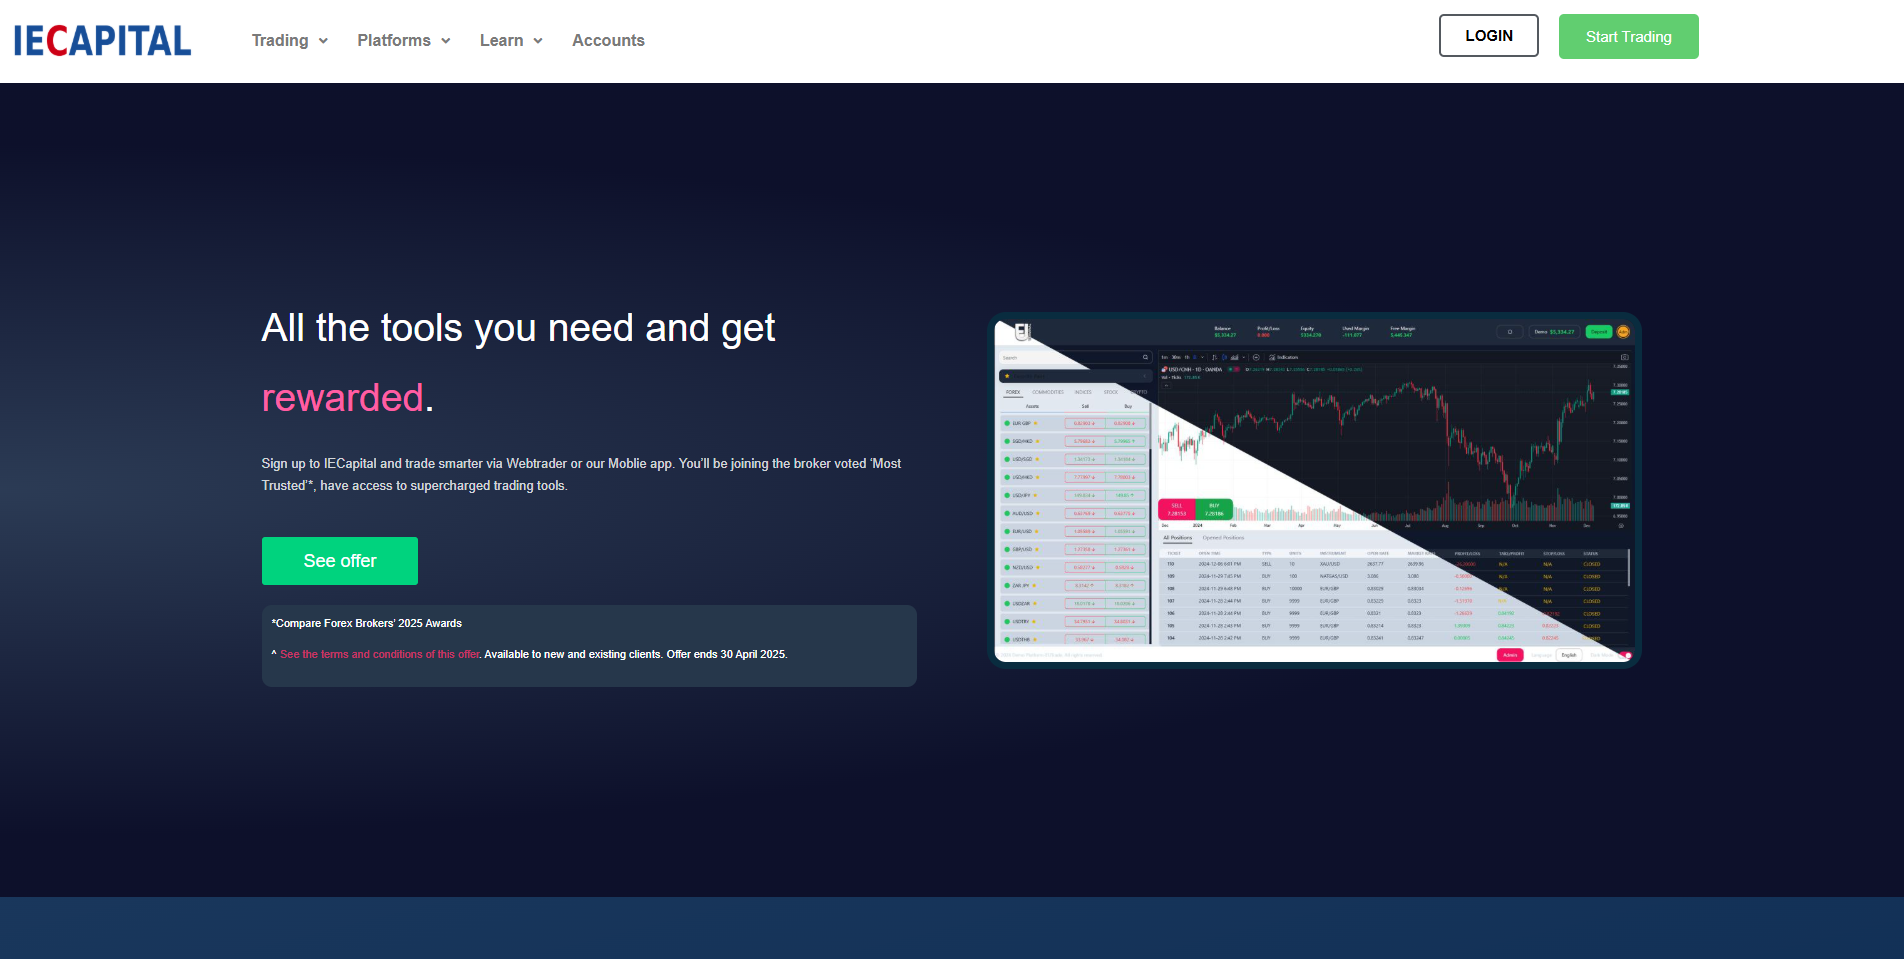Click the trading platform preview image
Screen dimensions: 1904x959
pos(1314,490)
